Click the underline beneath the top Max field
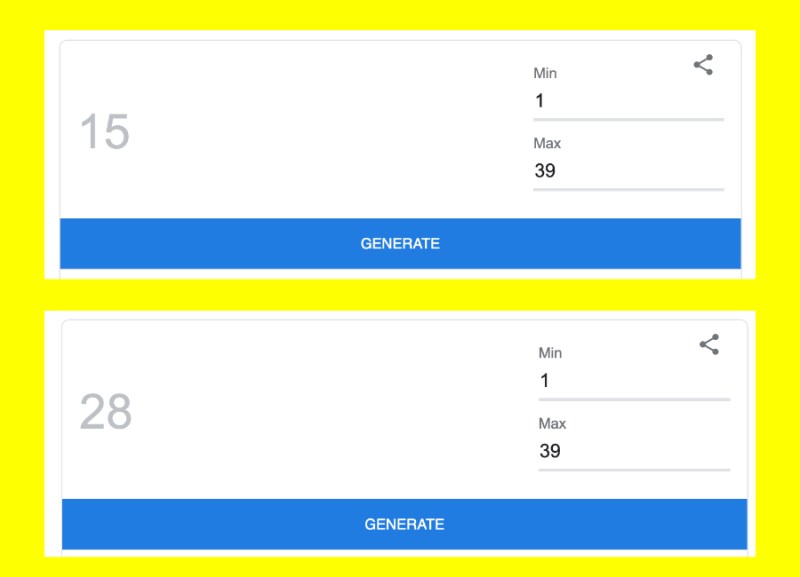Screen dimensions: 800x577 627,189
